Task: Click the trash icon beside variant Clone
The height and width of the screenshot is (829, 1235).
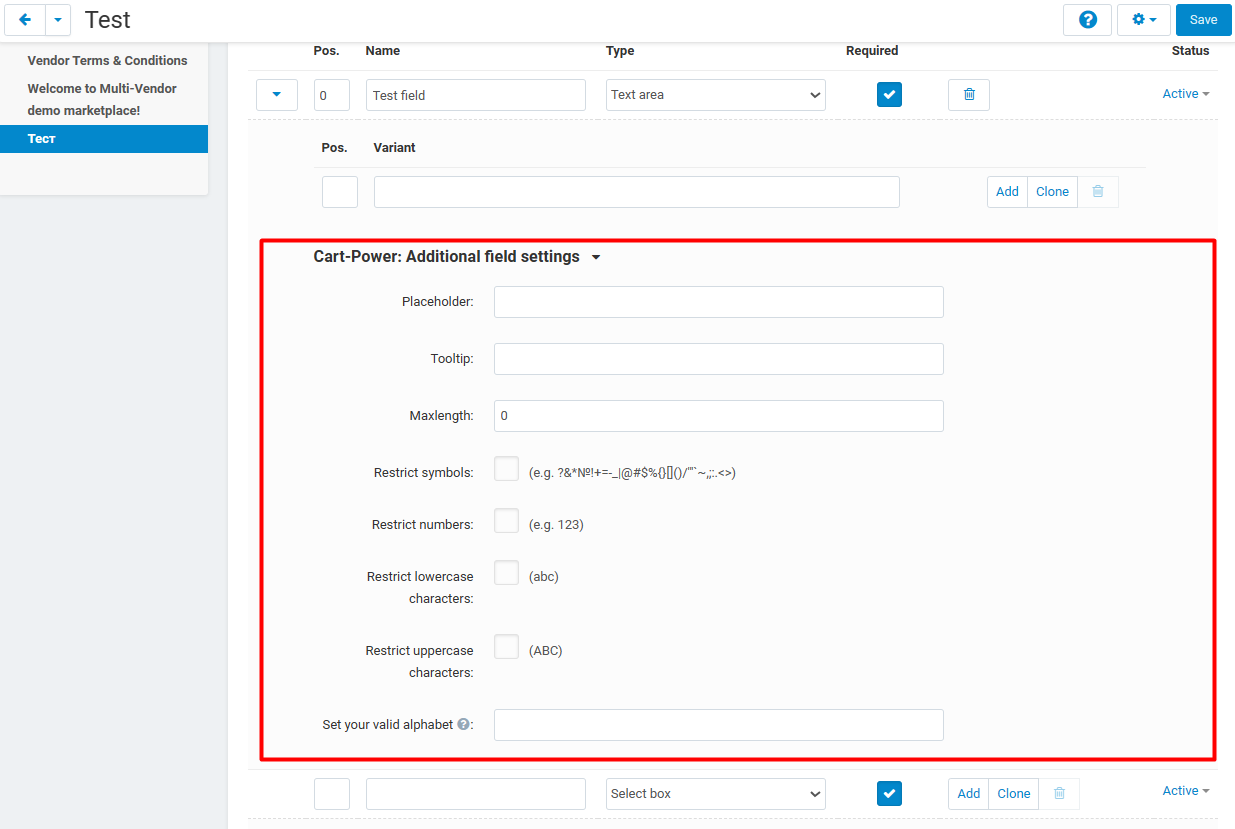Action: point(1098,192)
